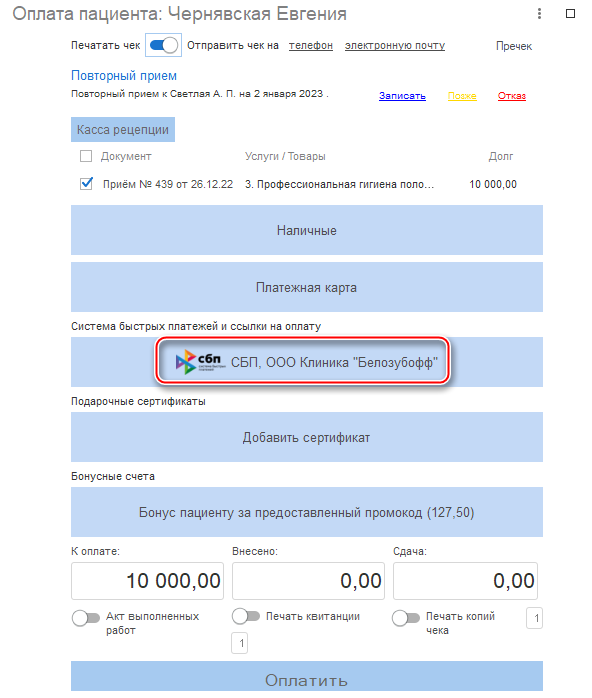The height and width of the screenshot is (698, 592).
Task: Send receipt via электронную почту link
Action: tap(395, 45)
